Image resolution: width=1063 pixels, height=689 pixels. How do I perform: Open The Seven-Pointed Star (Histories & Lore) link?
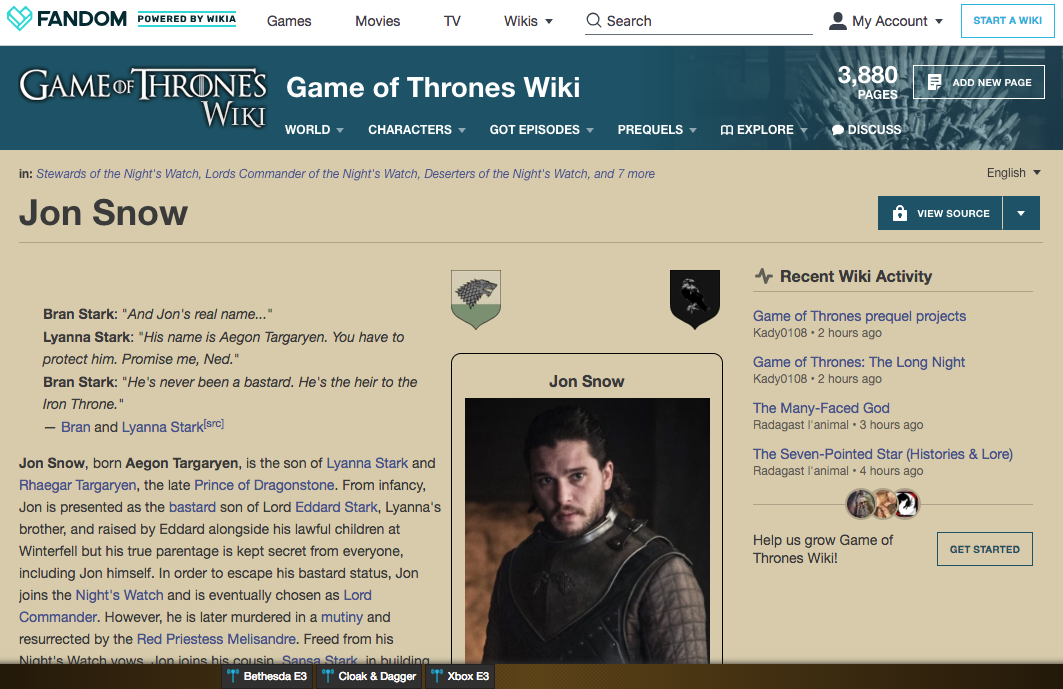pos(883,454)
